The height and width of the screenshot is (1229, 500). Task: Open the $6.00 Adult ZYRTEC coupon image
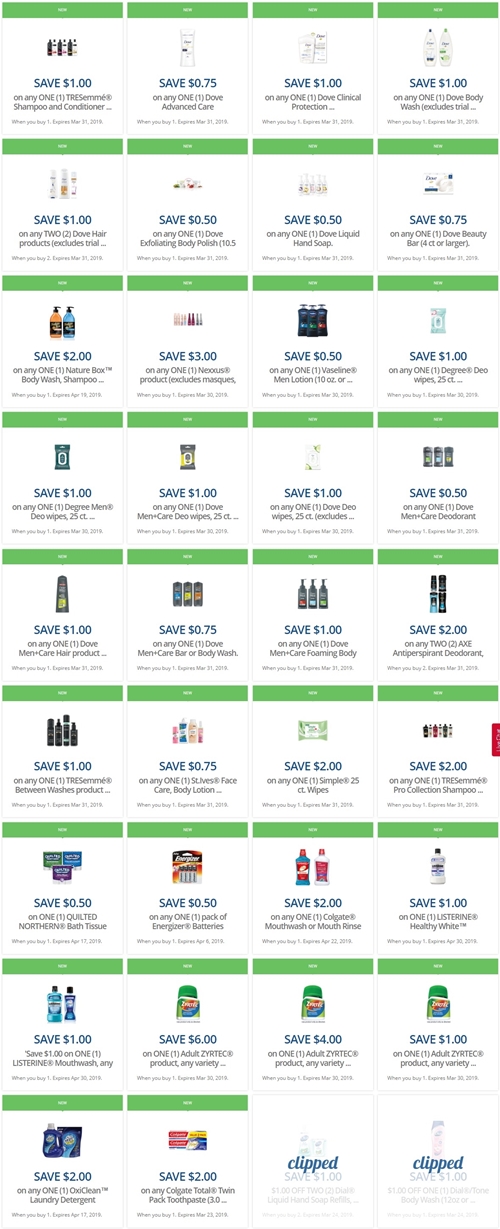[x=187, y=1004]
